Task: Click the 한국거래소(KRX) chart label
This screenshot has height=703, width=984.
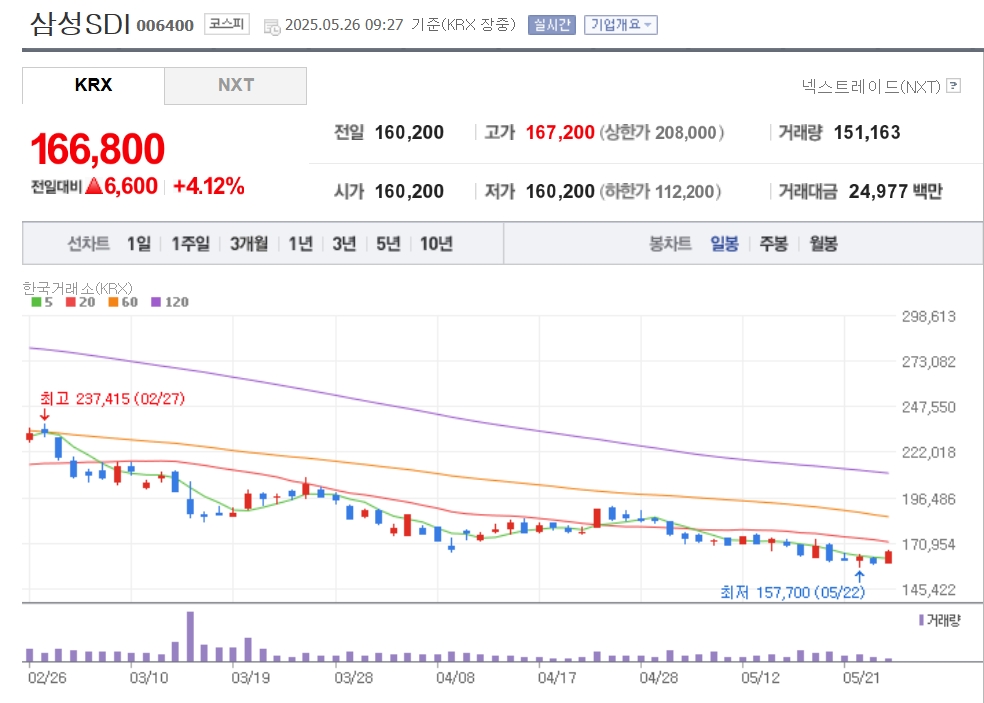Action: tap(77, 288)
